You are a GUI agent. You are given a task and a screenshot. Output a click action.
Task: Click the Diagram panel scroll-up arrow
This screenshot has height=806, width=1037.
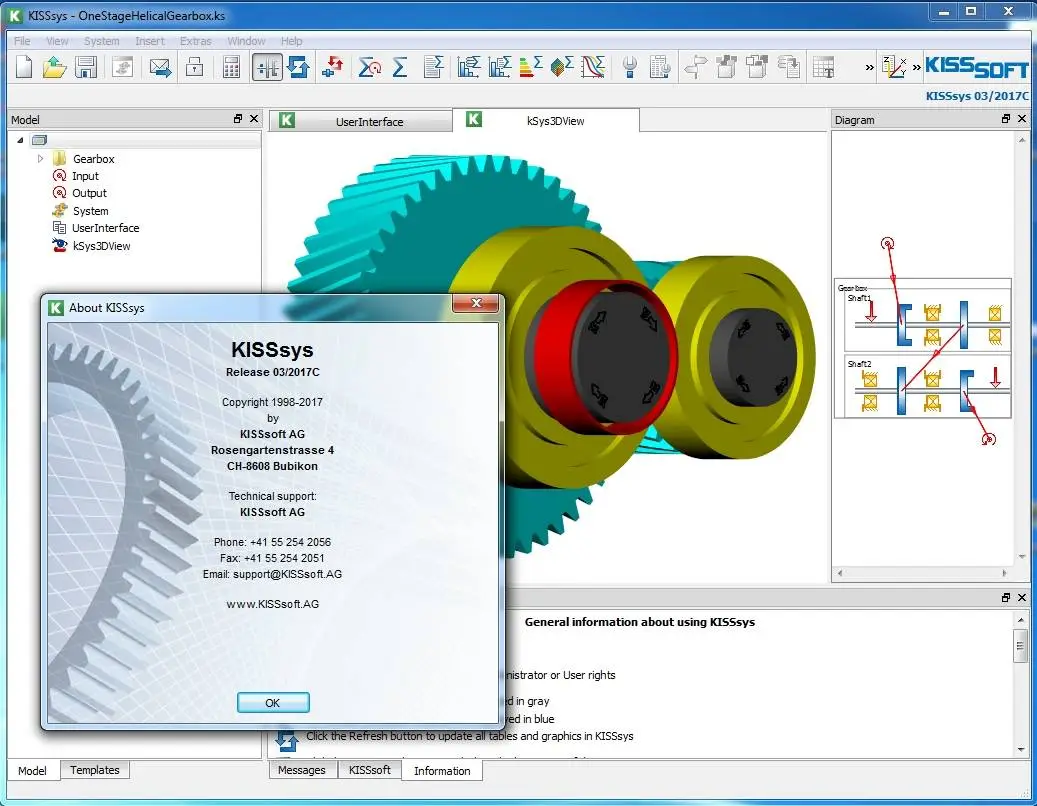click(1022, 140)
